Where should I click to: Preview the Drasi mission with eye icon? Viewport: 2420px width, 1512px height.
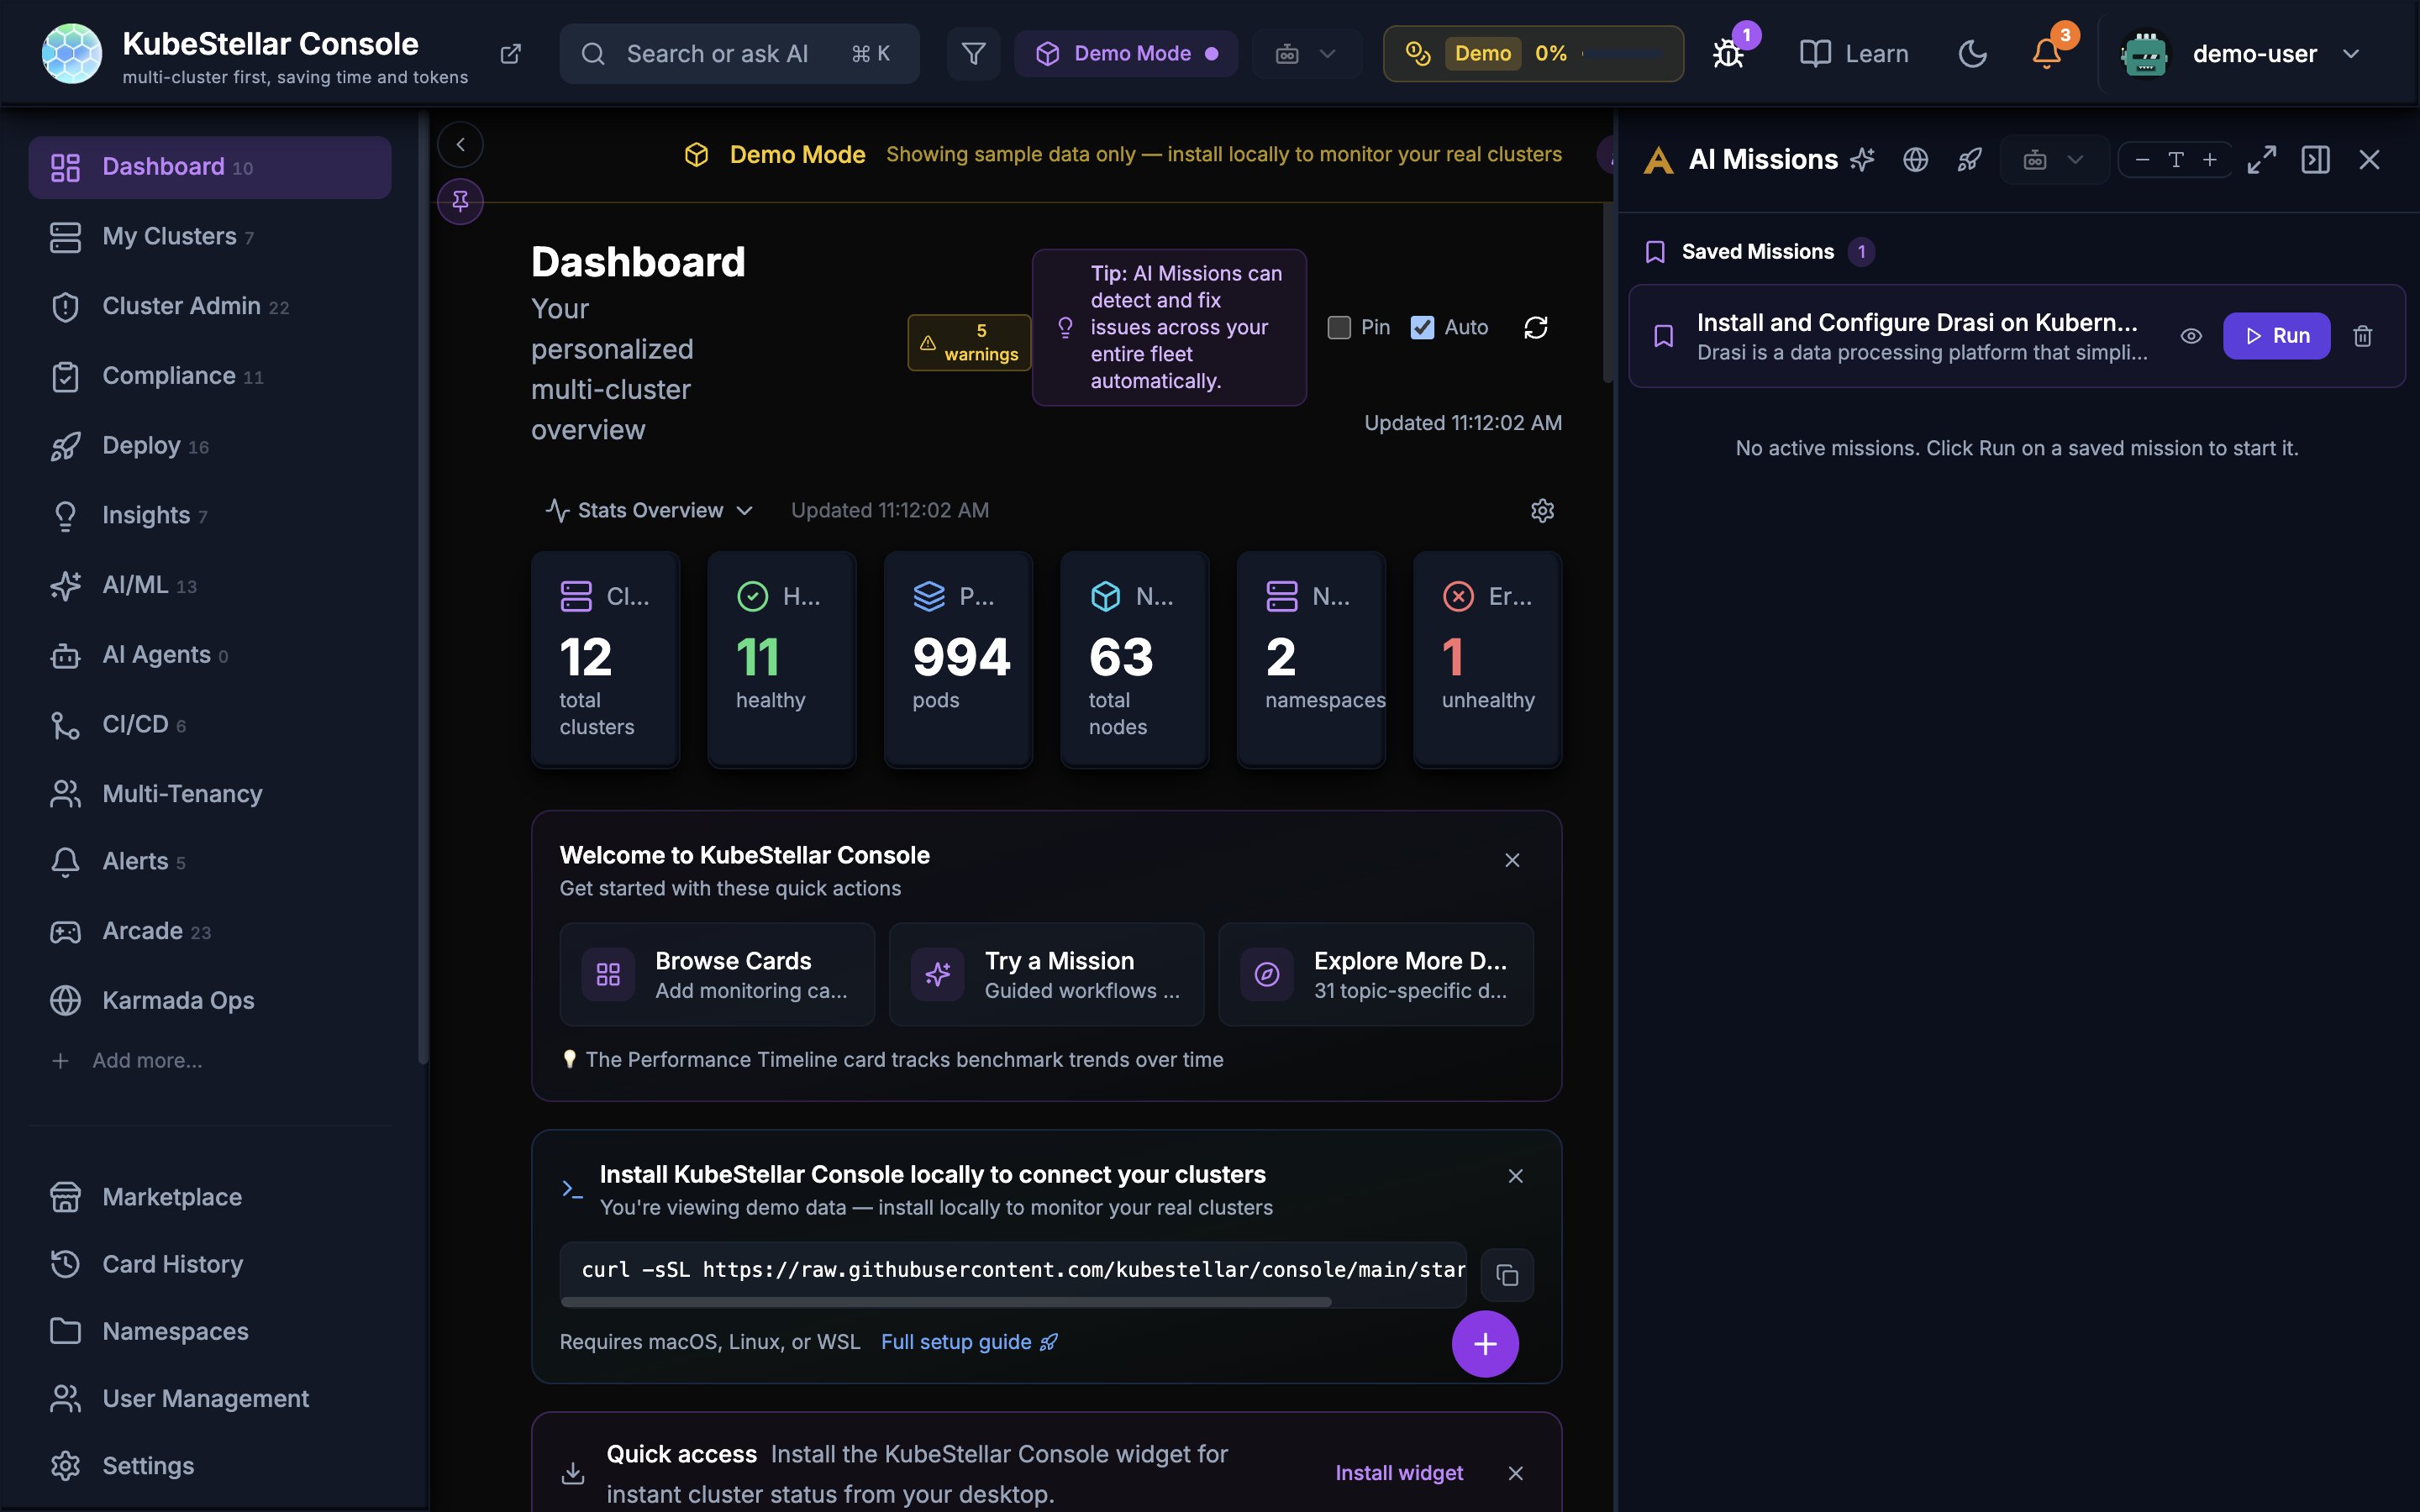coord(2190,336)
